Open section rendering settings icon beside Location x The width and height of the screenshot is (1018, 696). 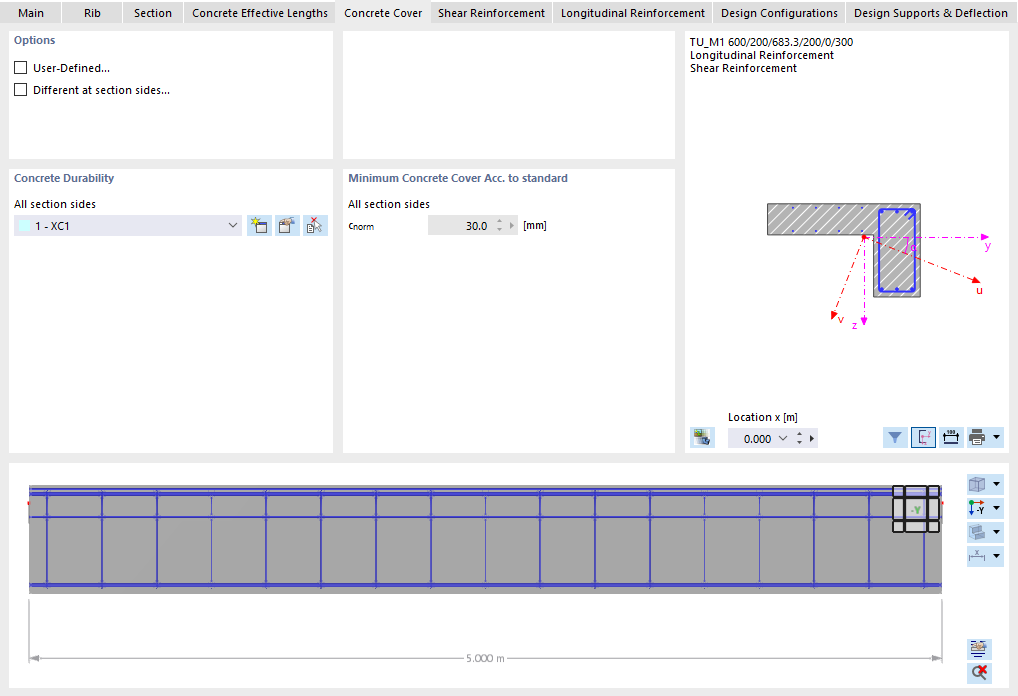(x=702, y=438)
